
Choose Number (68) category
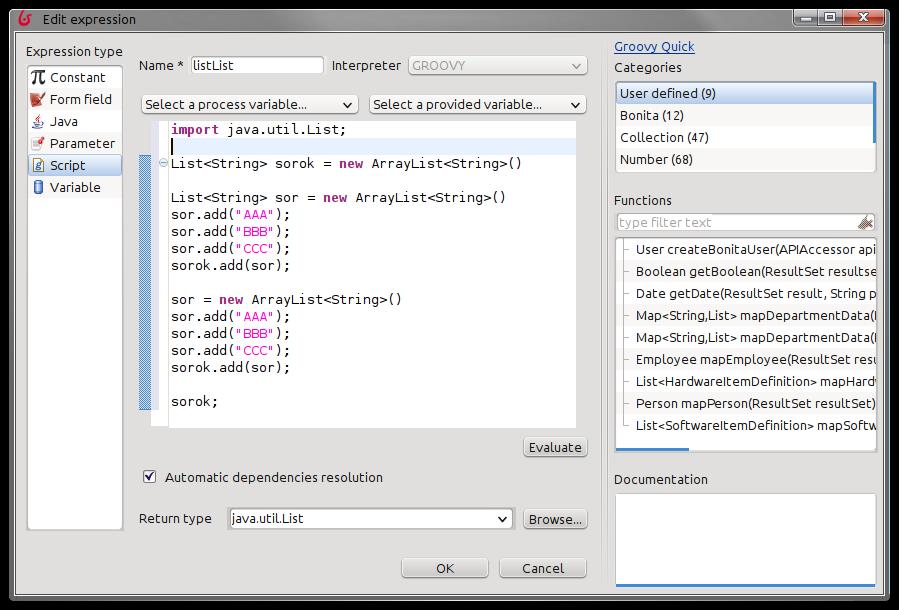(744, 159)
